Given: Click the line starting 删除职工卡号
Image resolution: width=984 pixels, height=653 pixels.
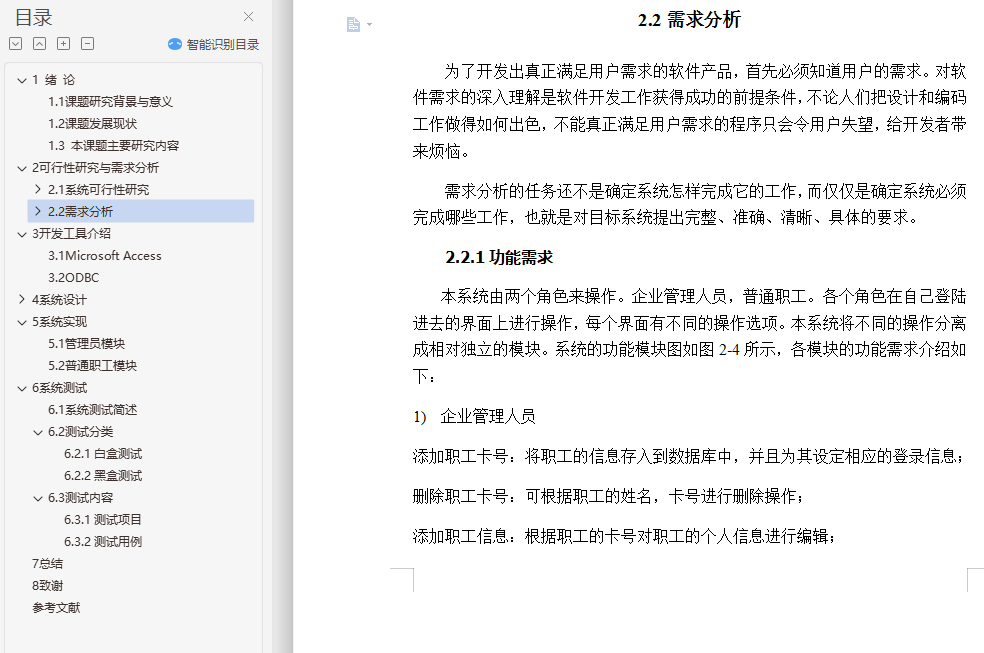Looking at the screenshot, I should tap(607, 496).
